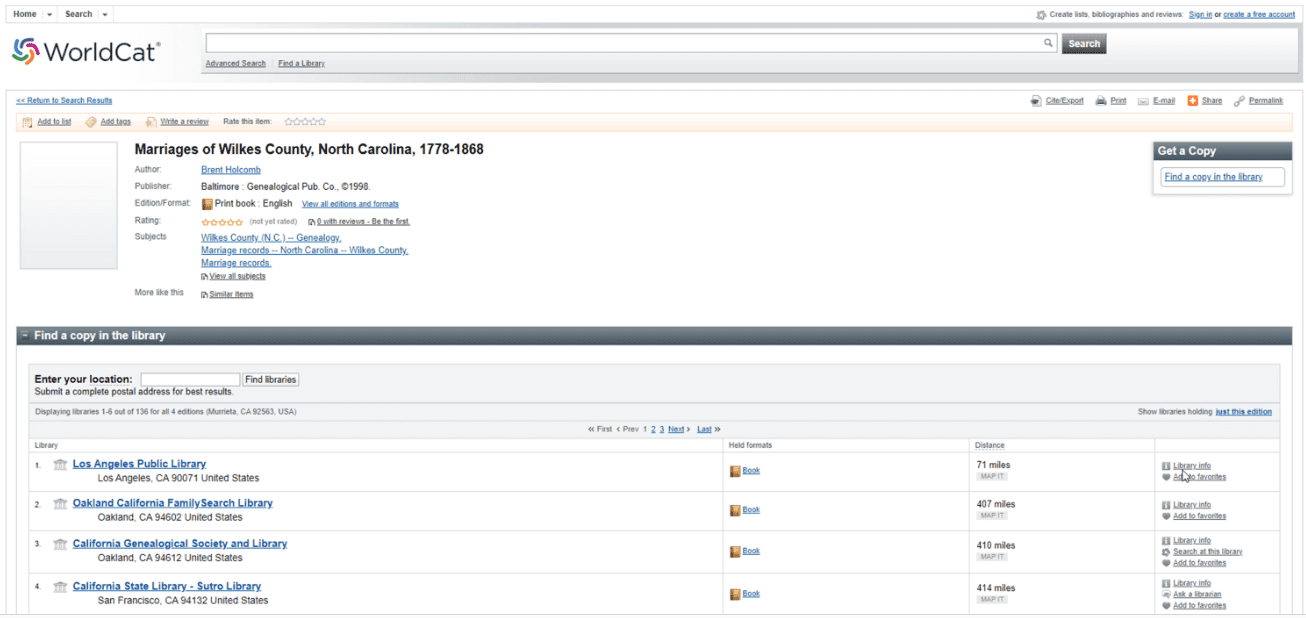This screenshot has width=1306, height=618.
Task: Click the building icon beside California State Library - Sutro
Action: click(x=60, y=587)
